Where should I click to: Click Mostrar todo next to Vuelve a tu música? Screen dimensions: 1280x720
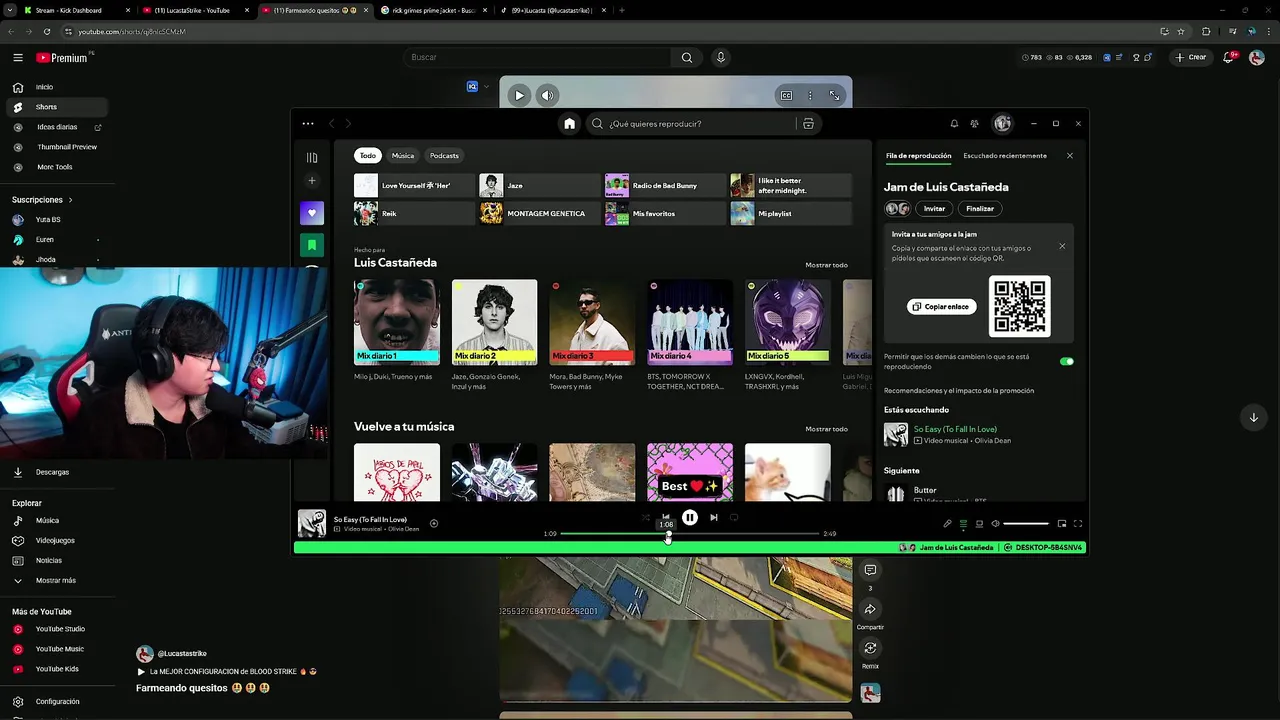tap(826, 429)
